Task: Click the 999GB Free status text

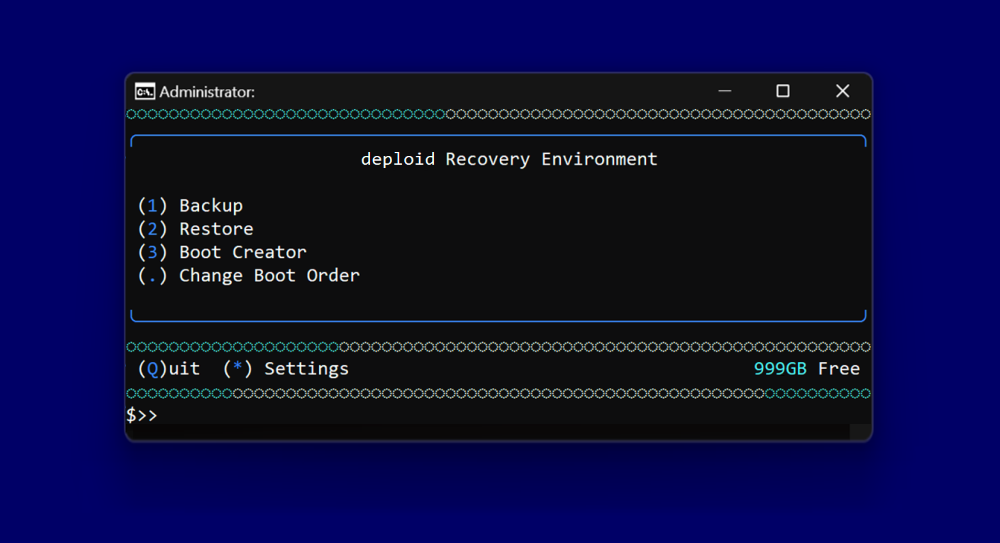Action: tap(807, 368)
